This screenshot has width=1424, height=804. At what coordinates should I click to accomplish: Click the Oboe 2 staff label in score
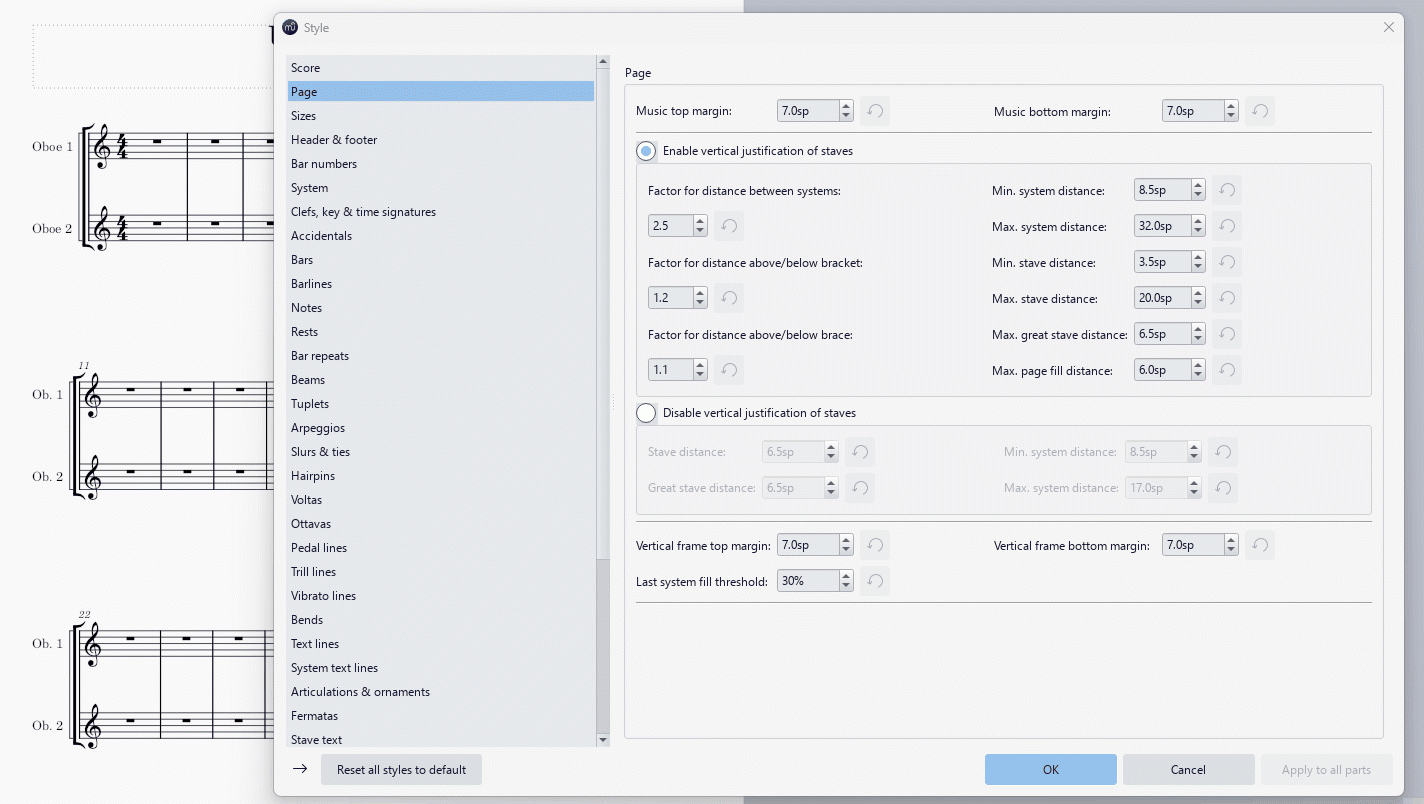52,229
